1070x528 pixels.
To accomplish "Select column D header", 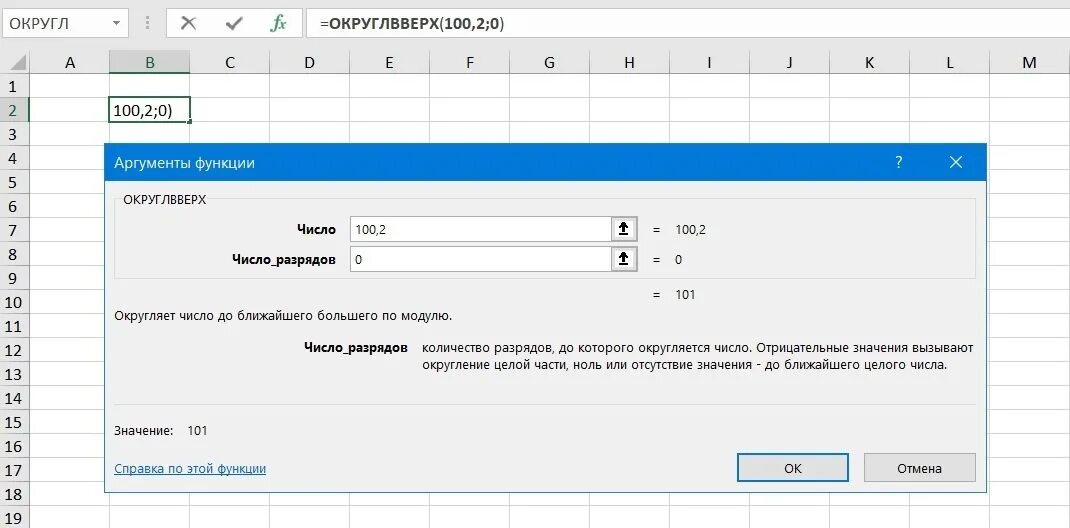I will point(309,63).
